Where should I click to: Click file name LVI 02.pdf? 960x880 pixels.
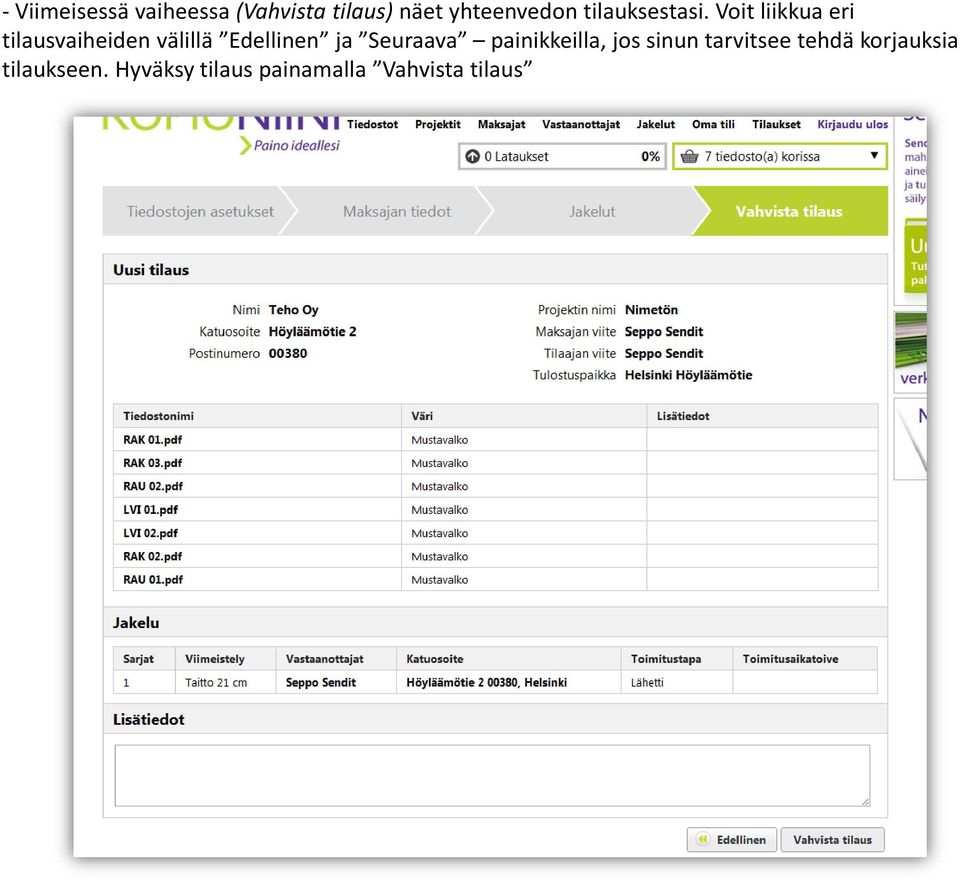[x=151, y=533]
